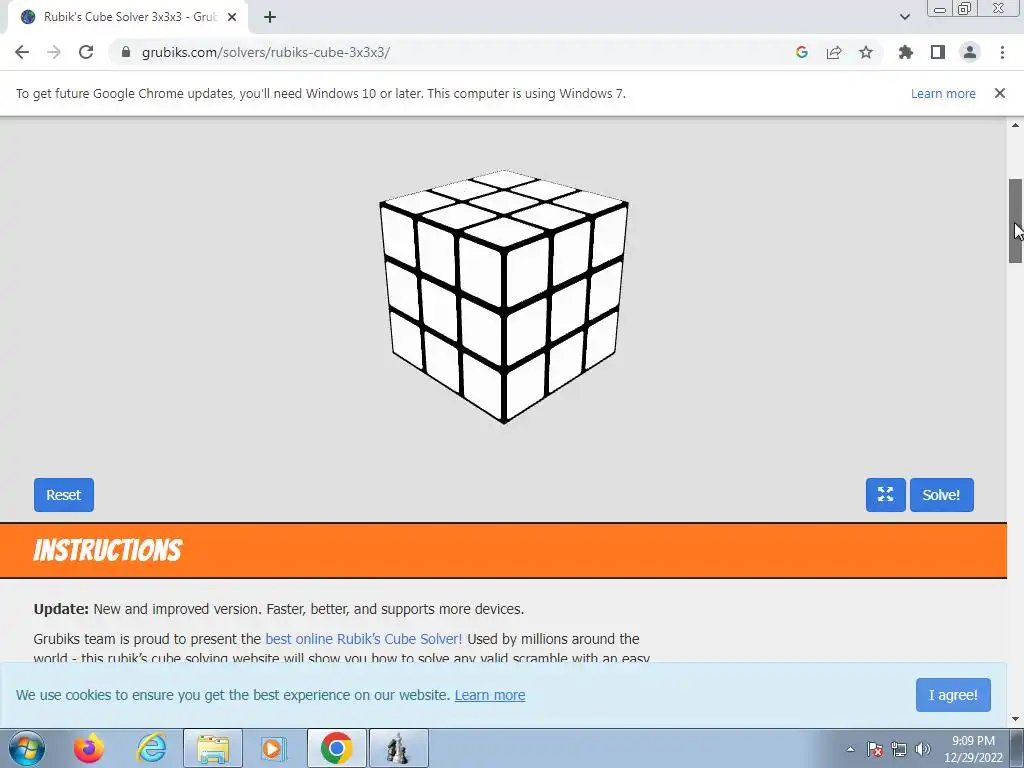Screen dimensions: 1024x768
Task: Open the Chrome three-dot menu
Action: [x=1002, y=52]
